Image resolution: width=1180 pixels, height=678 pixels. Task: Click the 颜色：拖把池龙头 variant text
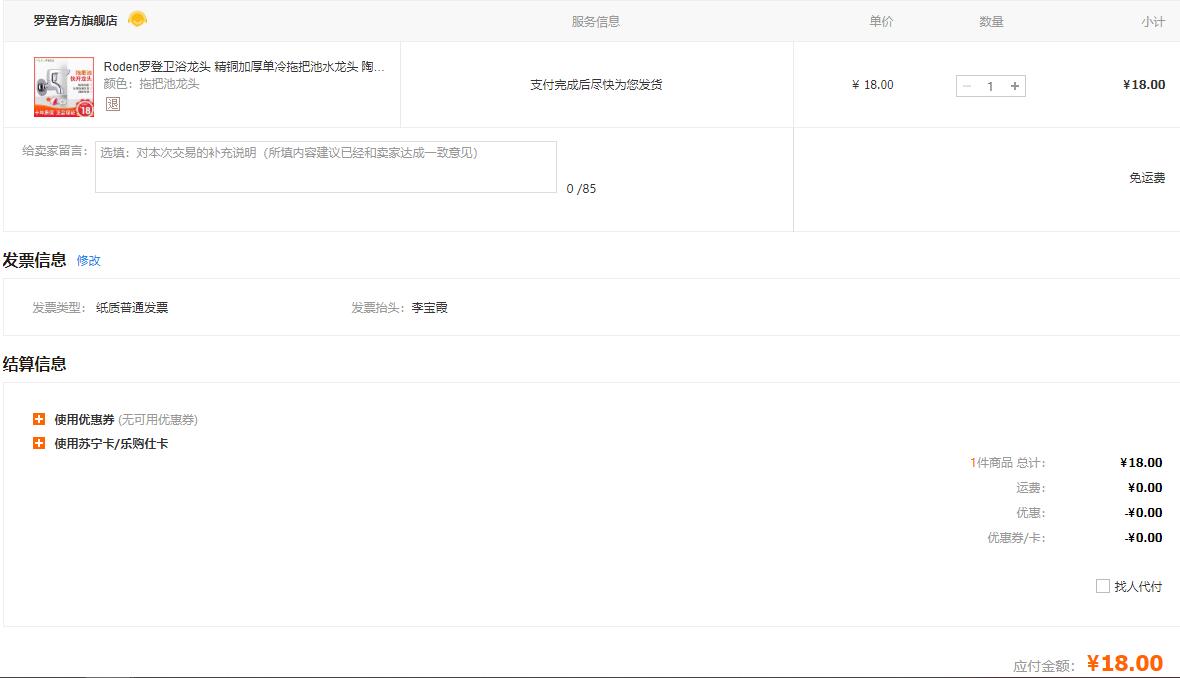click(151, 84)
